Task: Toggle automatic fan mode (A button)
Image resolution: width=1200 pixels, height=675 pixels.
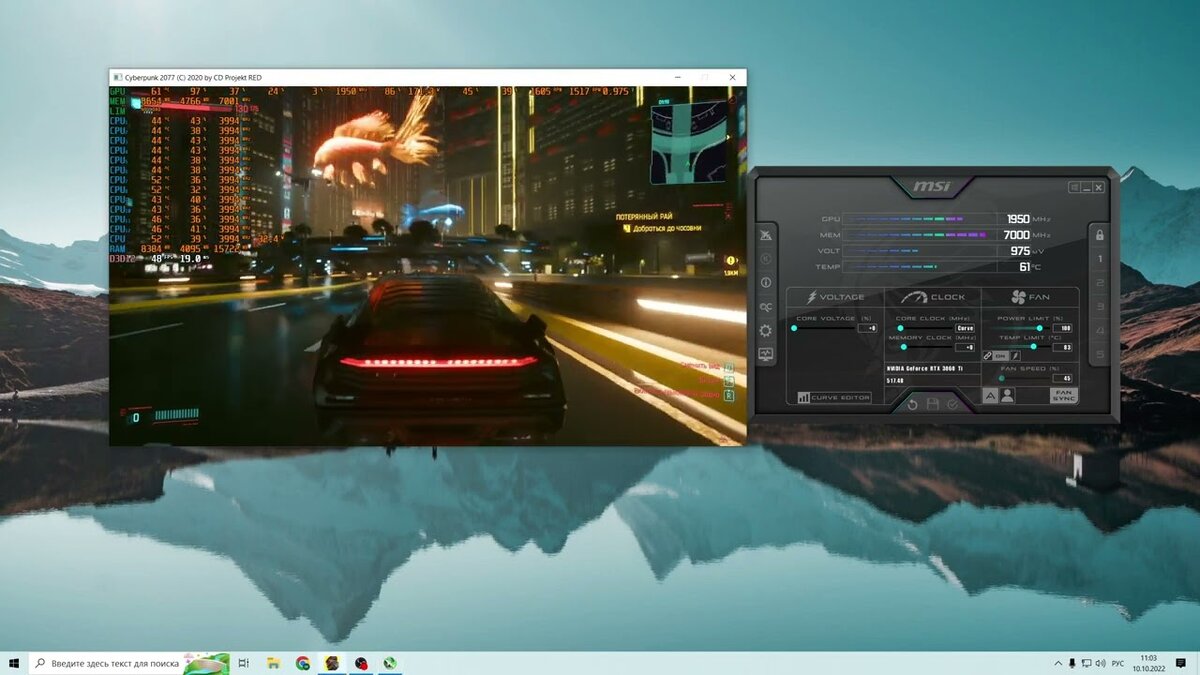Action: [x=990, y=395]
